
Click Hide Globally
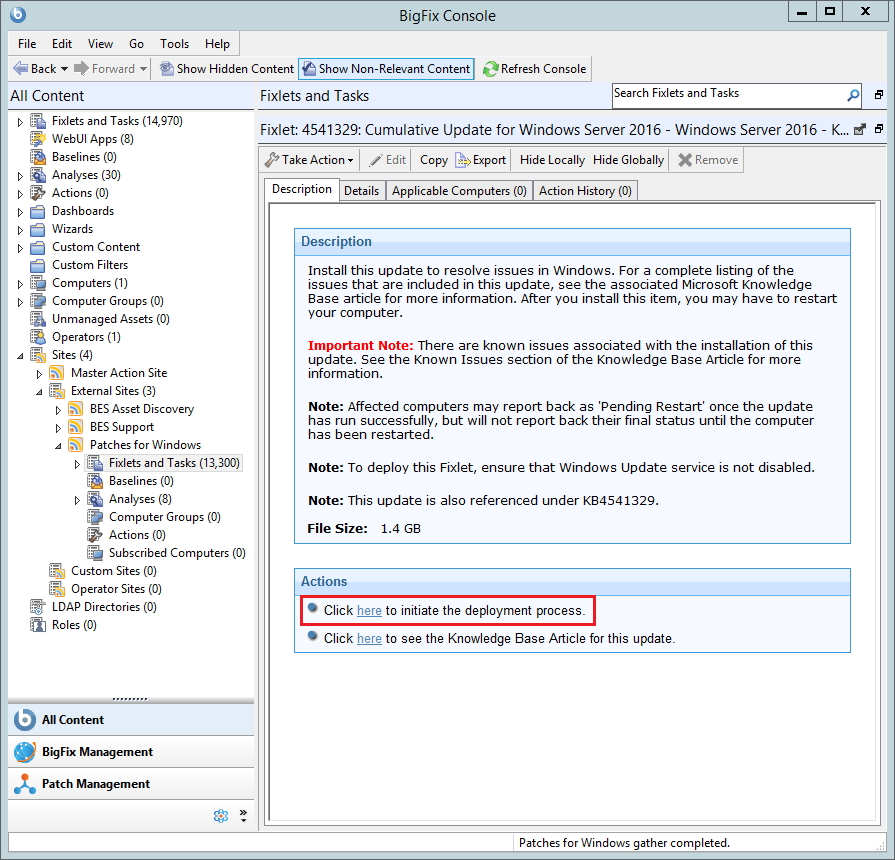pos(628,160)
